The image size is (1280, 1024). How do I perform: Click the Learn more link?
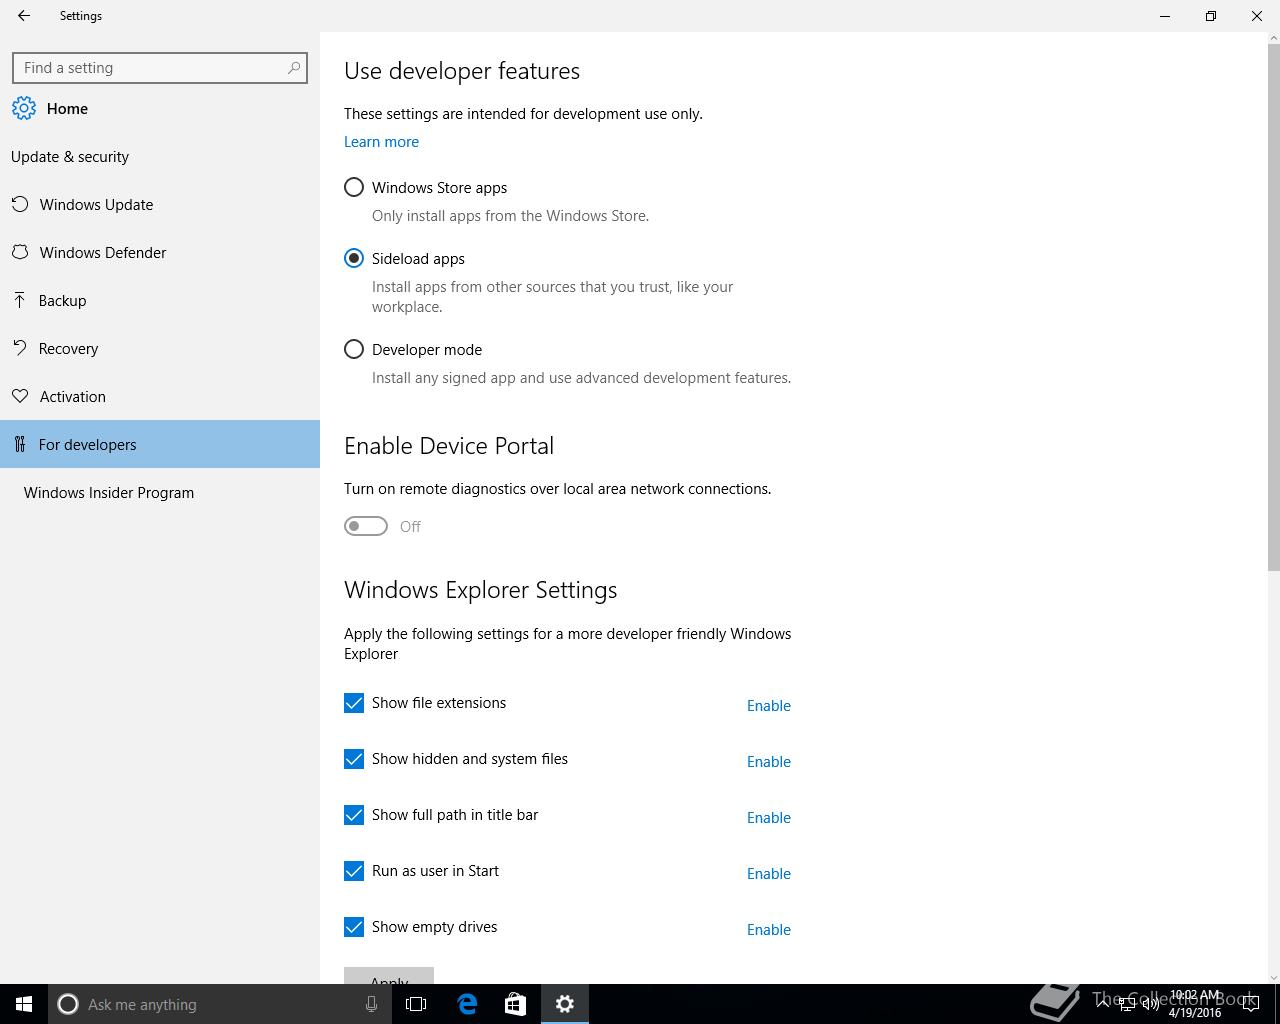(x=381, y=142)
